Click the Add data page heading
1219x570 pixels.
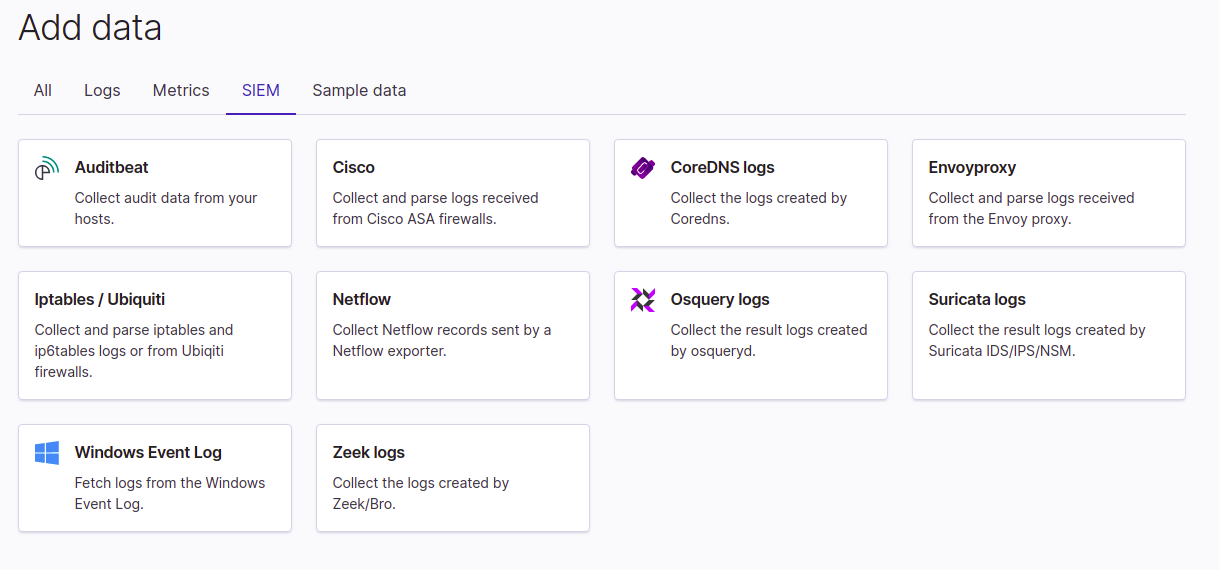90,27
